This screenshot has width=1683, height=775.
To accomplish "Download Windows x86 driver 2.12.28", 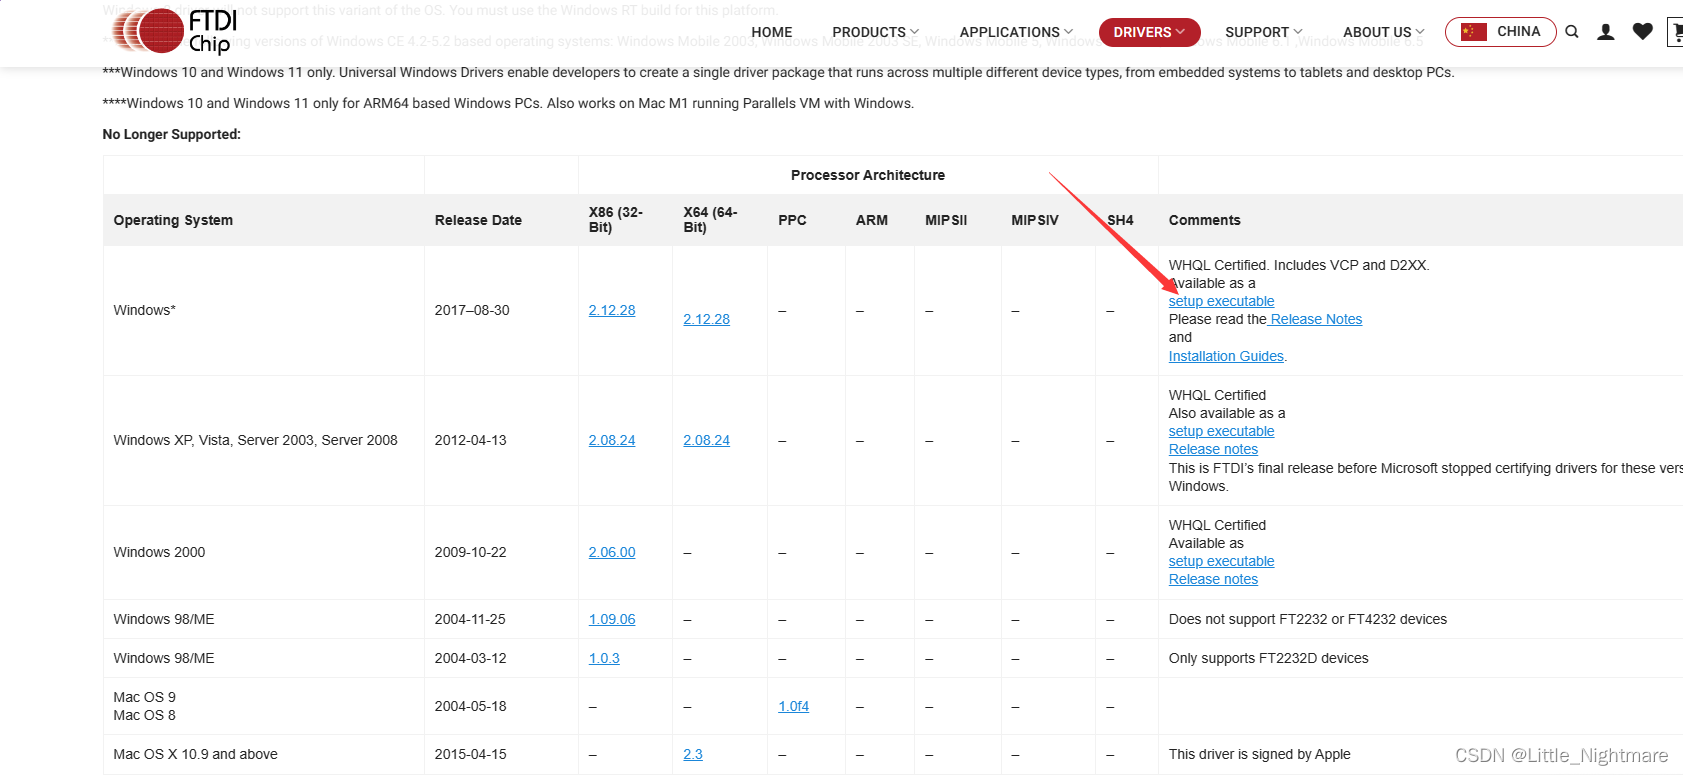I will point(612,310).
